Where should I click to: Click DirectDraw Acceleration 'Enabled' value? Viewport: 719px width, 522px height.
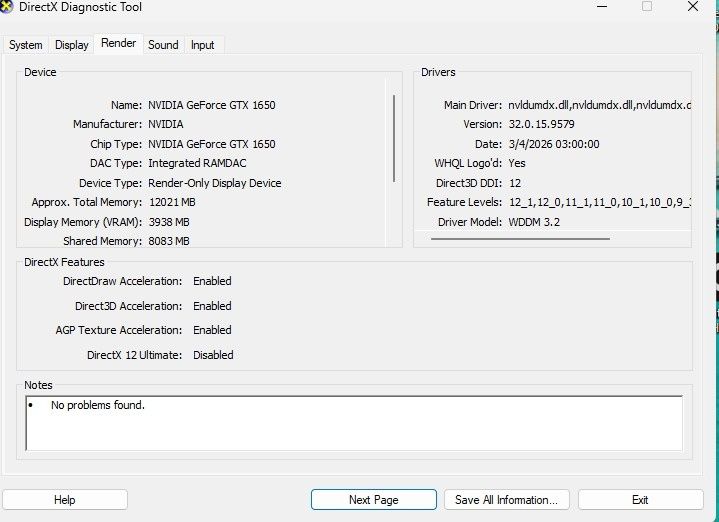pyautogui.click(x=212, y=281)
